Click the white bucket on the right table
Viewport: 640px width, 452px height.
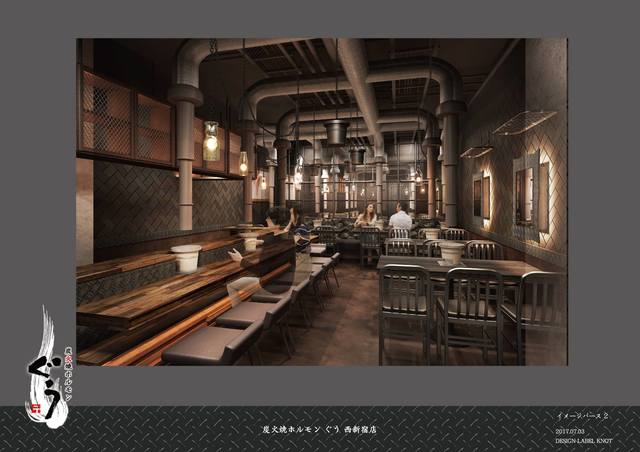[452, 252]
